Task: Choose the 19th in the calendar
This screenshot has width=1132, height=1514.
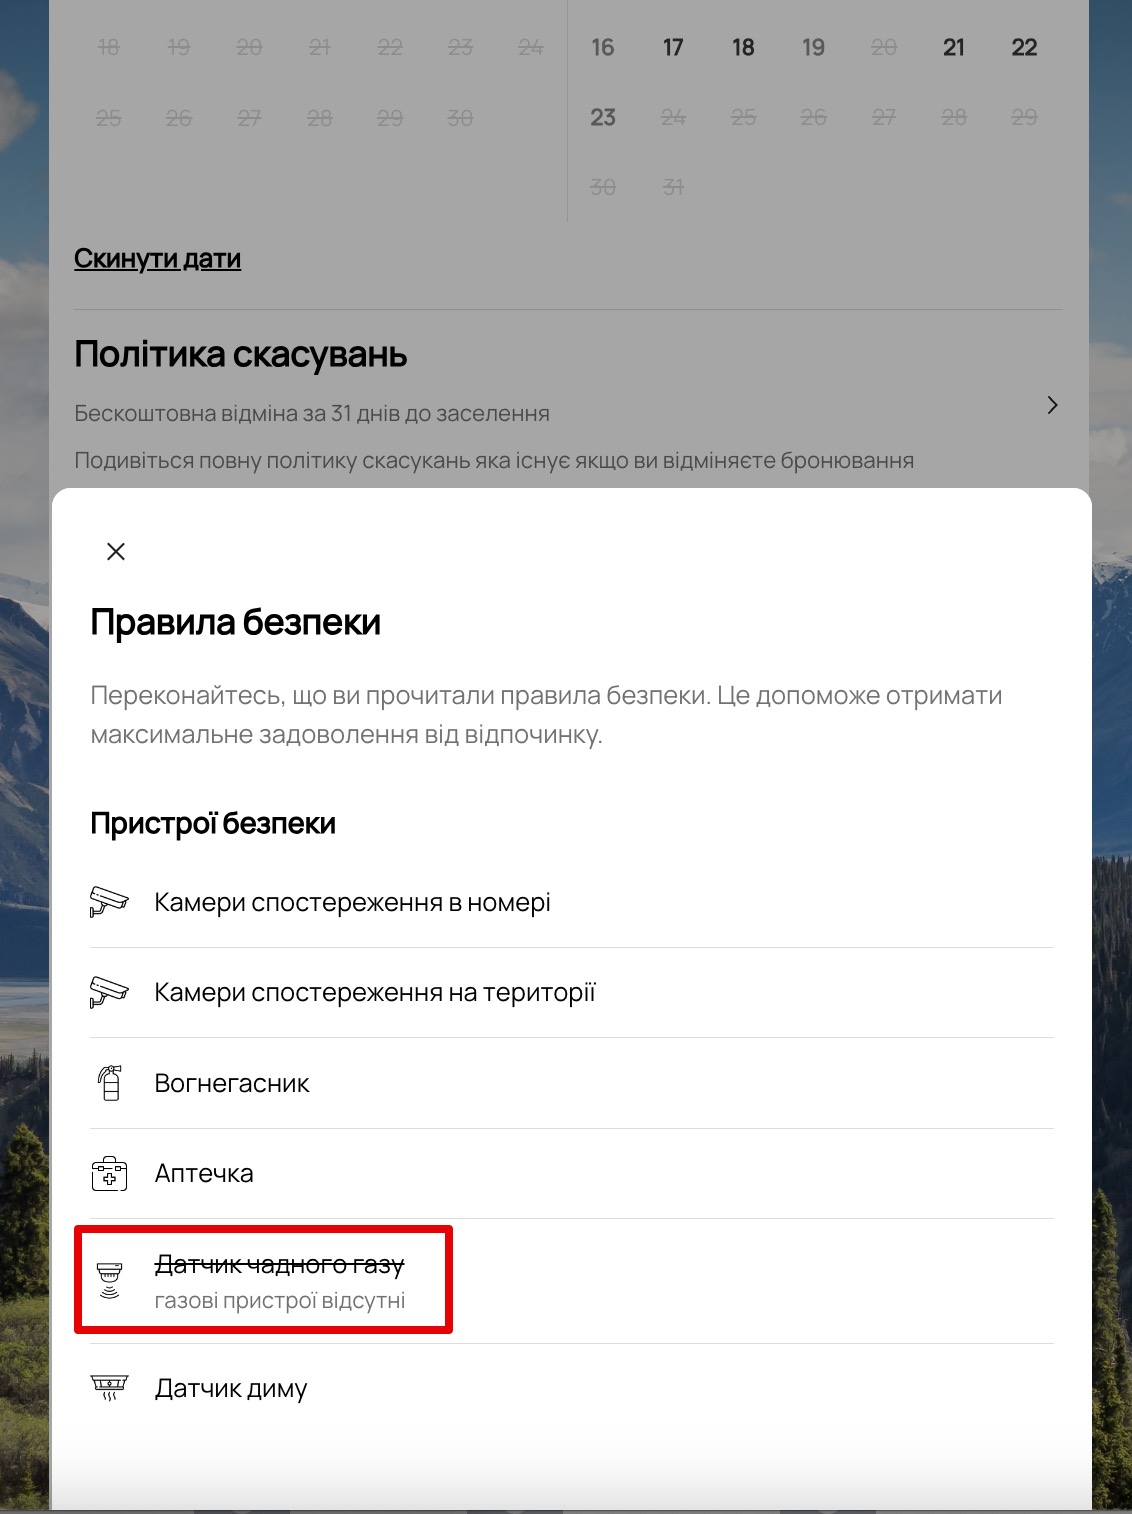Action: [814, 47]
